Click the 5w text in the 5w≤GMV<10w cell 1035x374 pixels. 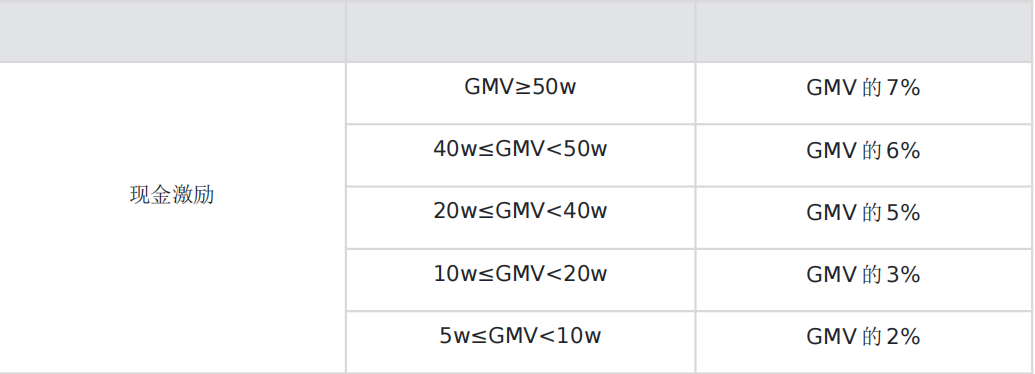tap(455, 336)
